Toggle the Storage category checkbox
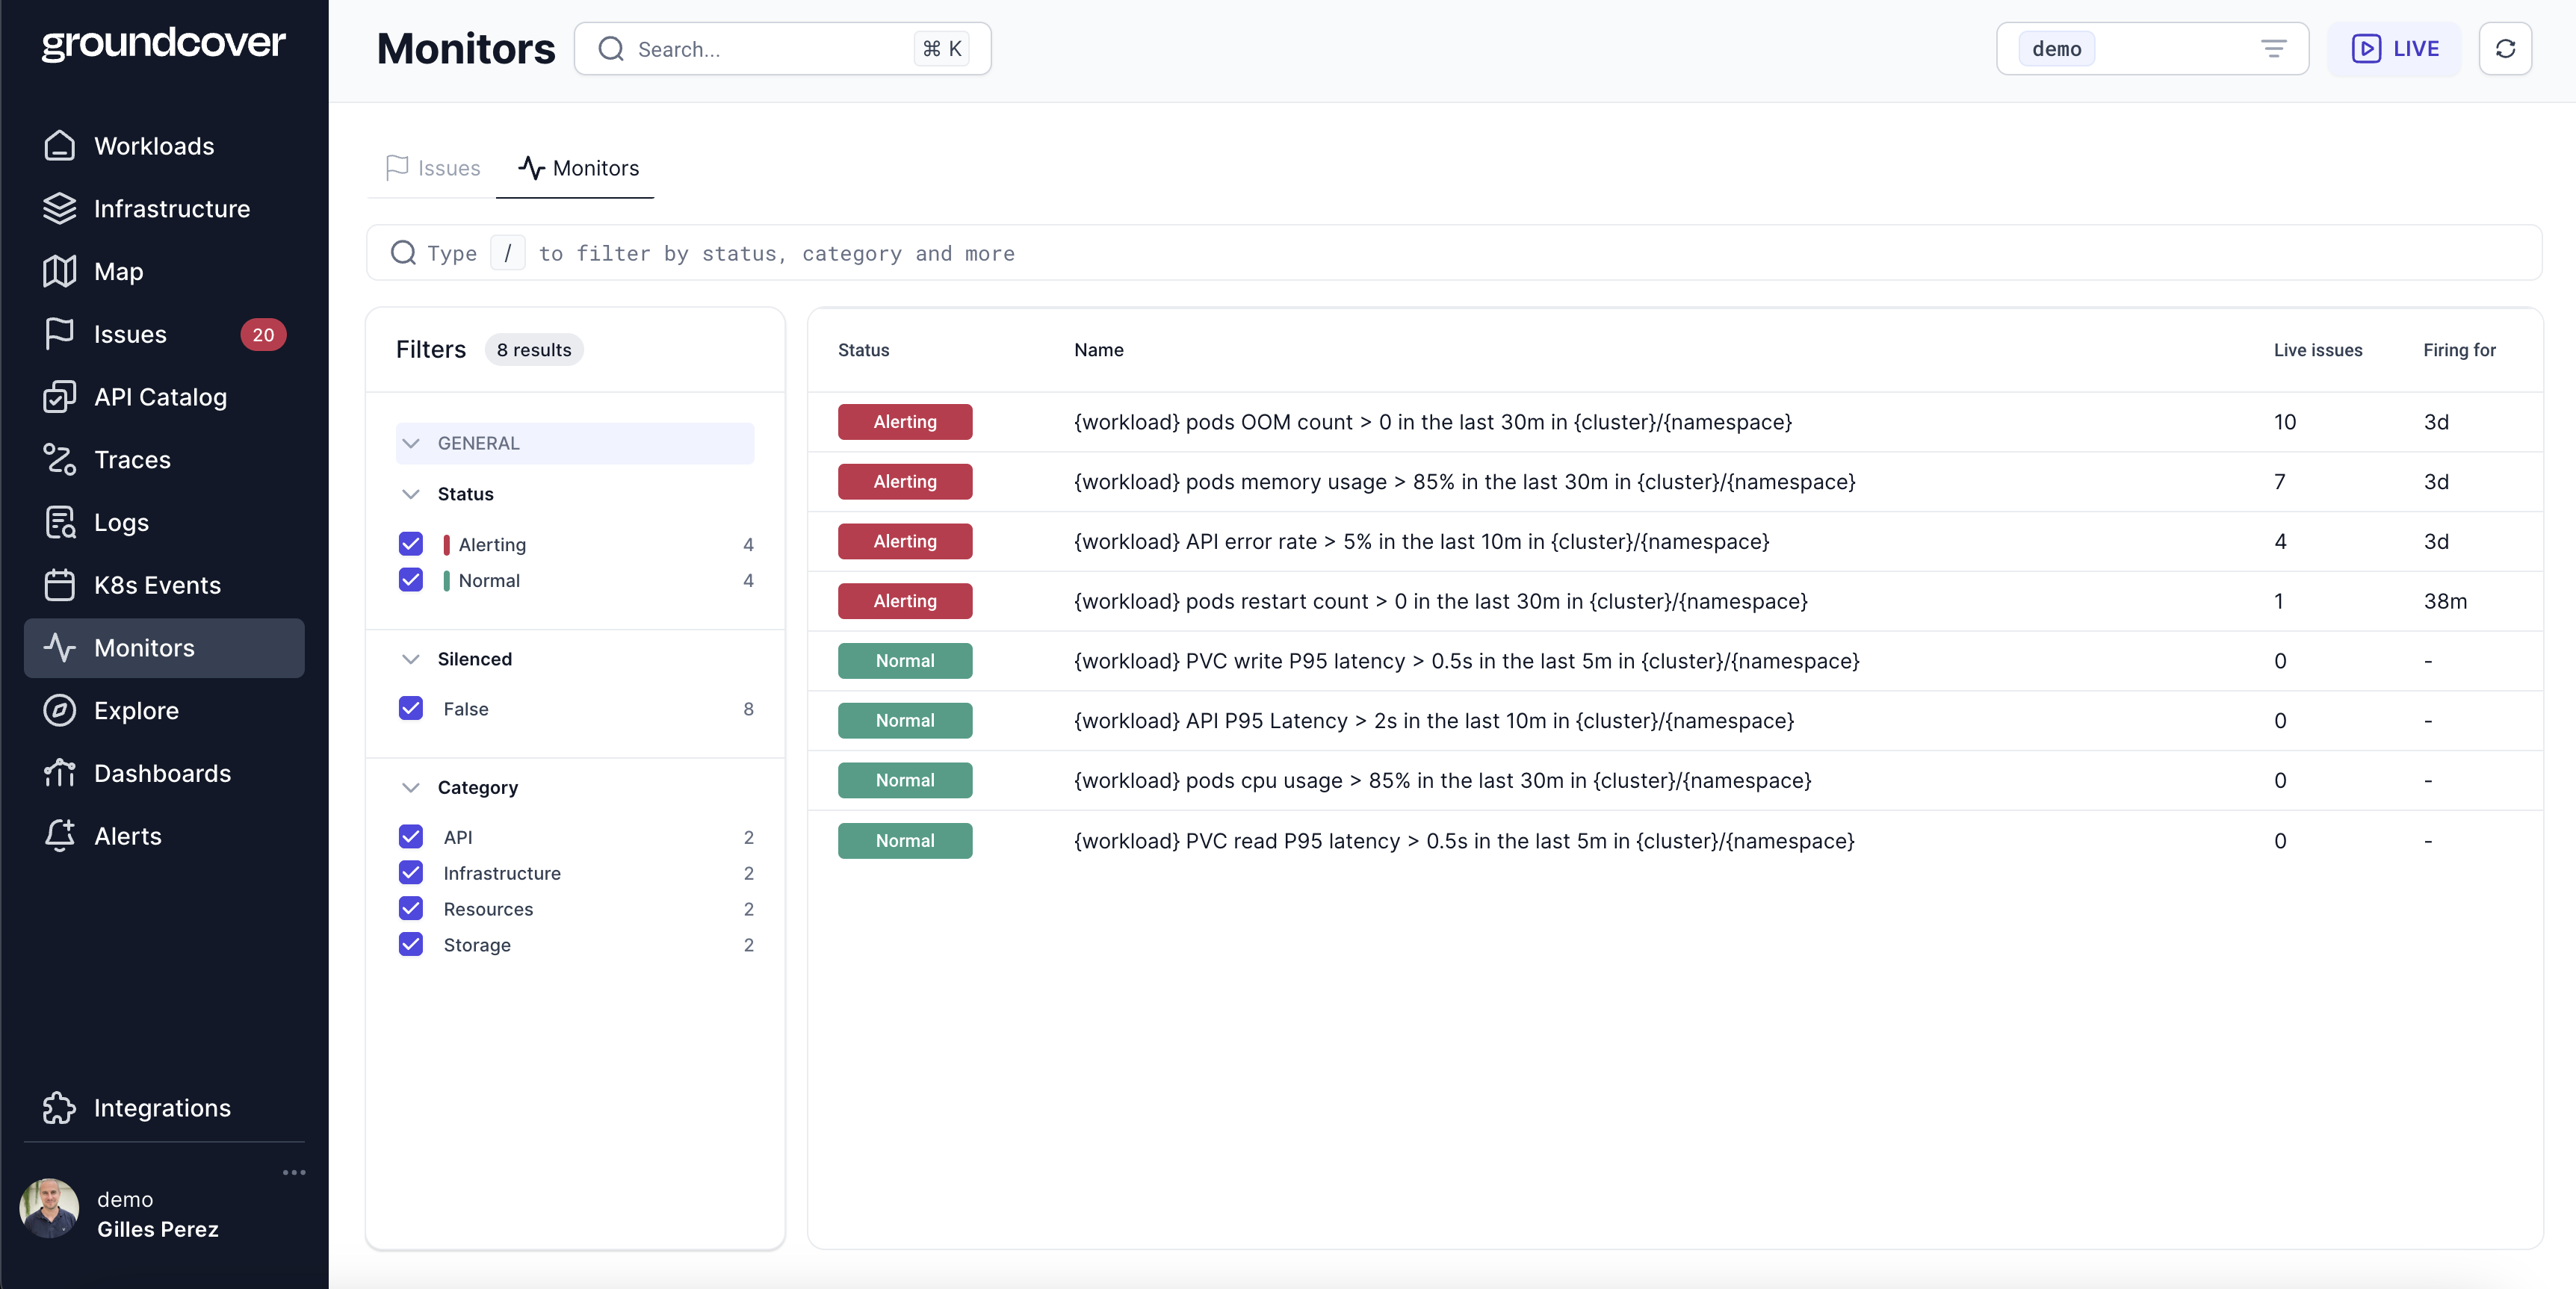 click(x=411, y=945)
